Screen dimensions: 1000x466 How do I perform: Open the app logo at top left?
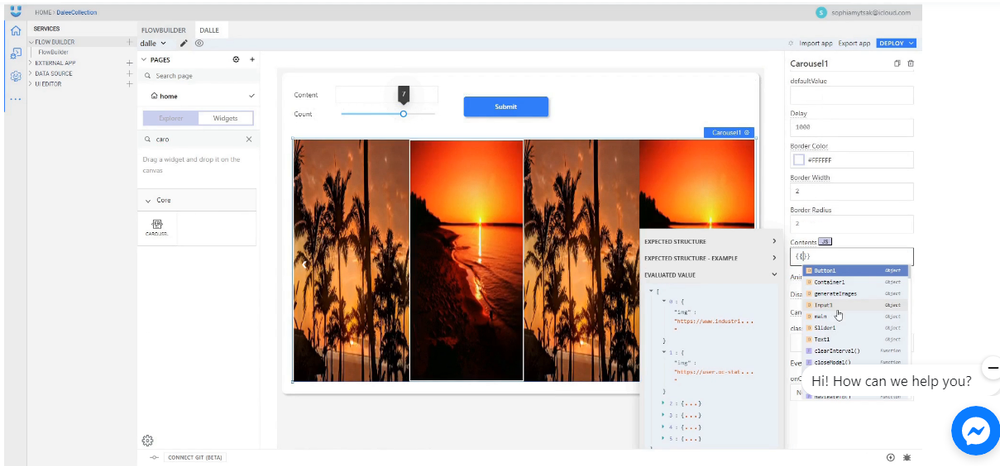(x=16, y=11)
